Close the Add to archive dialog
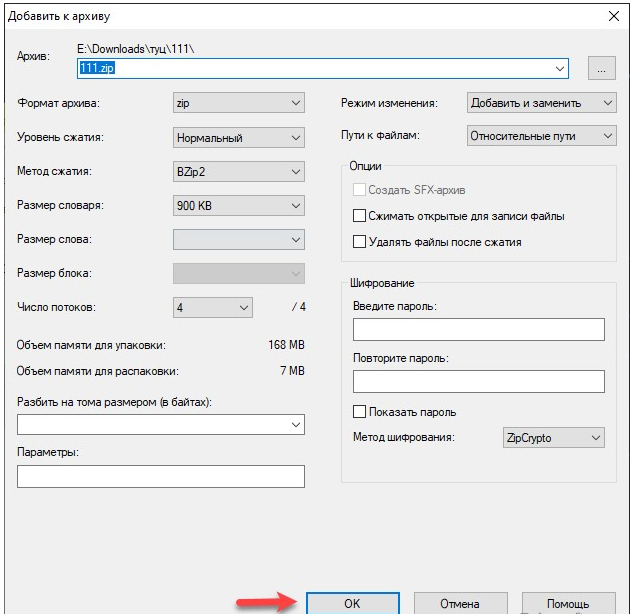Screen dimensions: 632x614 613,14
